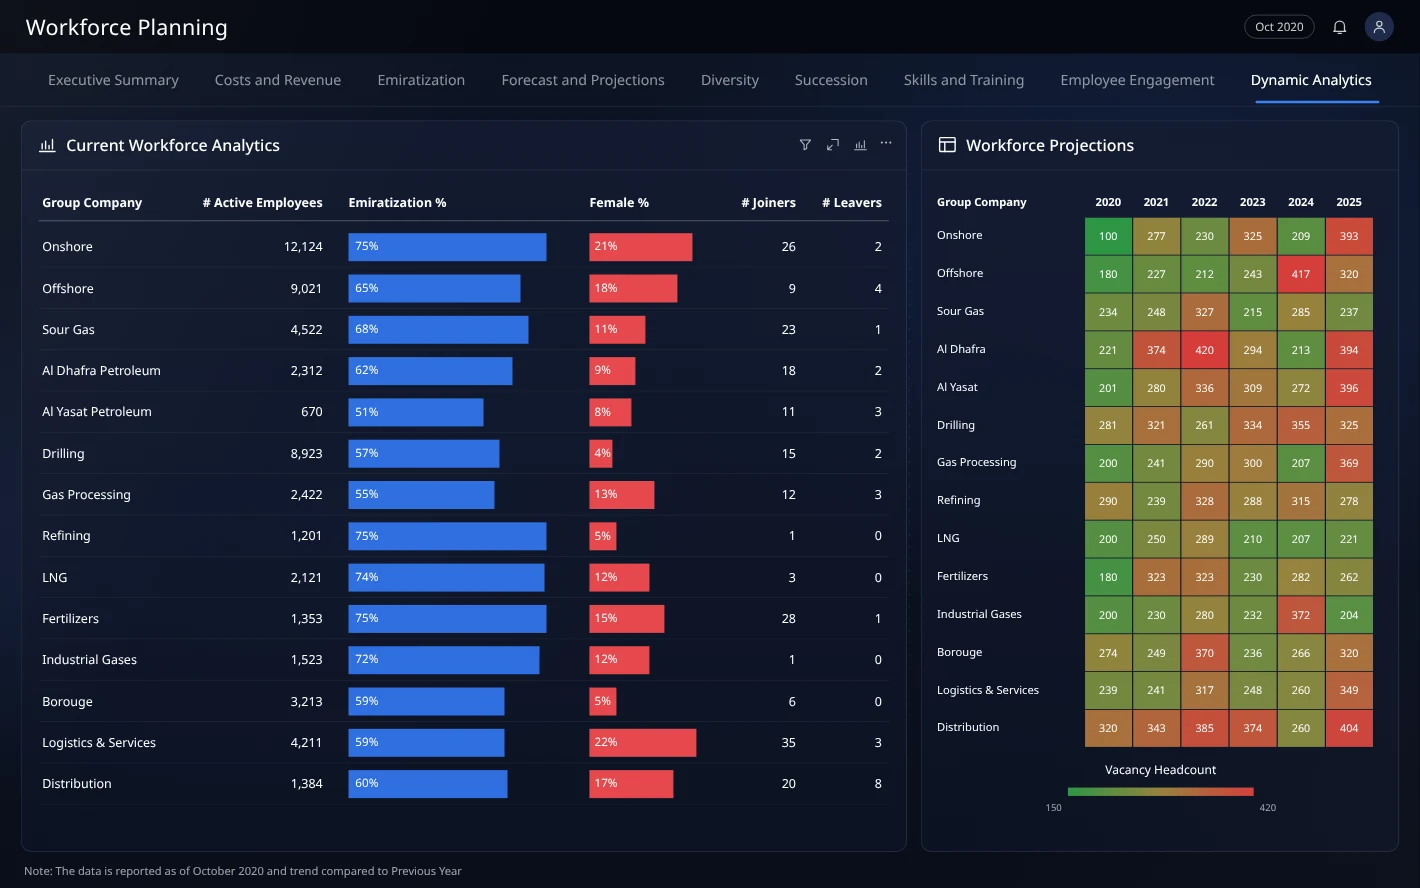Open the Costs and Revenue tab
Viewport: 1420px width, 888px height.
click(x=278, y=80)
